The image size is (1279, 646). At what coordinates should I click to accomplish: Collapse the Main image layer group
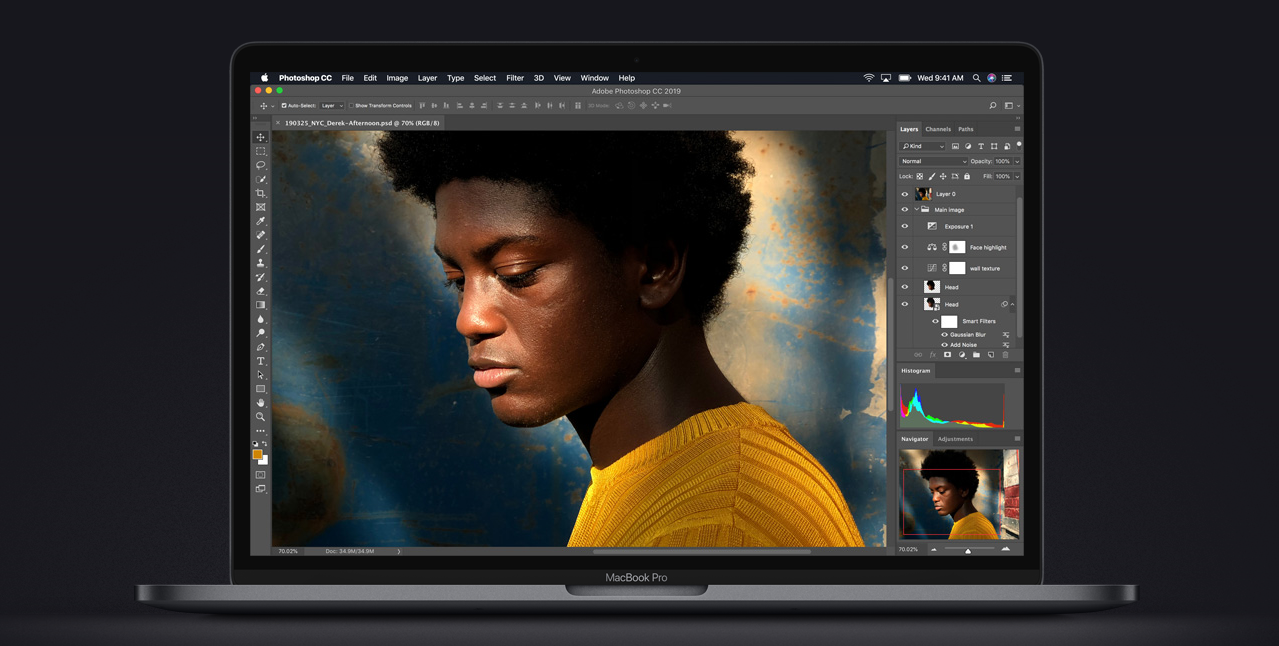point(916,210)
